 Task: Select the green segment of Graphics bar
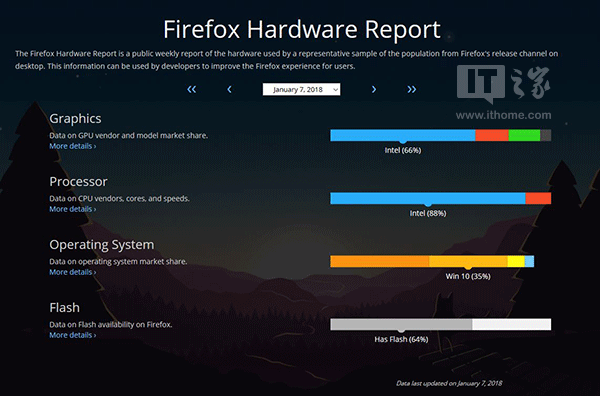(524, 135)
